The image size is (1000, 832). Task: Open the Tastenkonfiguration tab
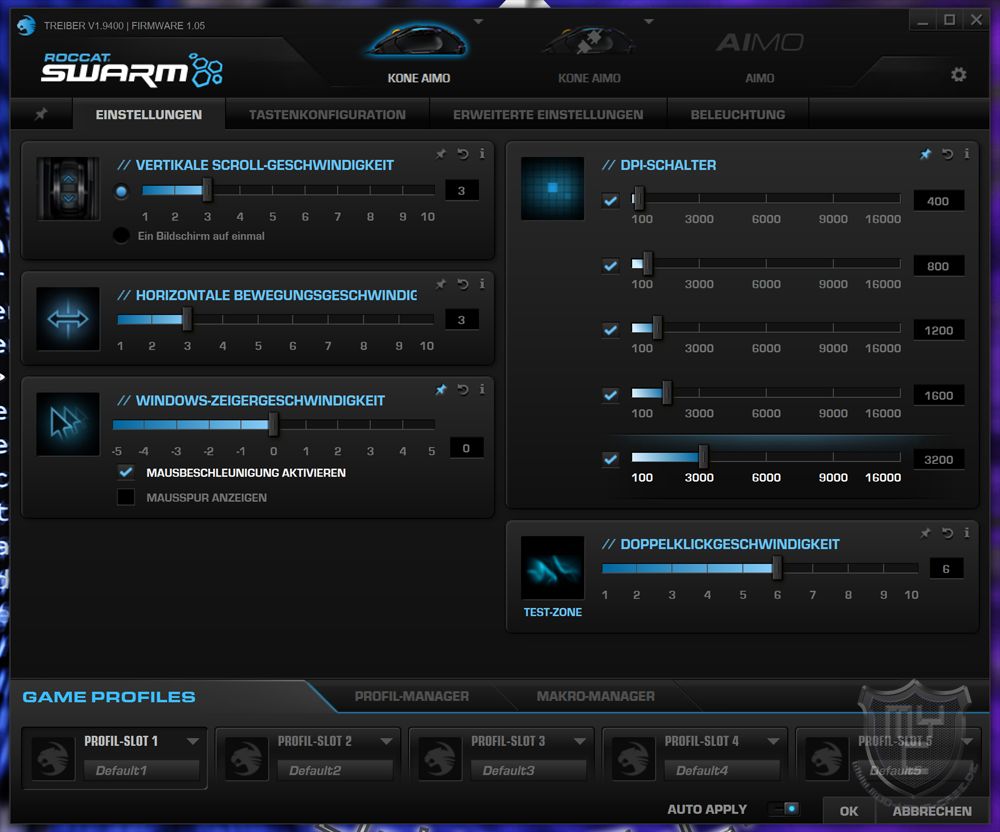[327, 115]
